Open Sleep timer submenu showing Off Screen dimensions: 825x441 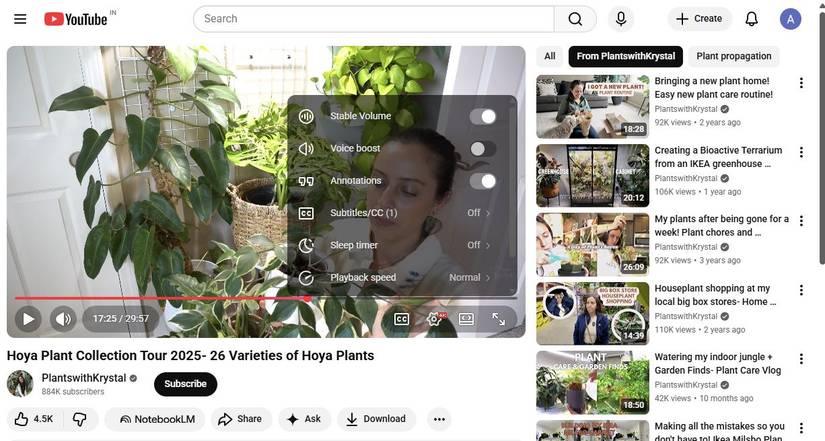coord(403,245)
